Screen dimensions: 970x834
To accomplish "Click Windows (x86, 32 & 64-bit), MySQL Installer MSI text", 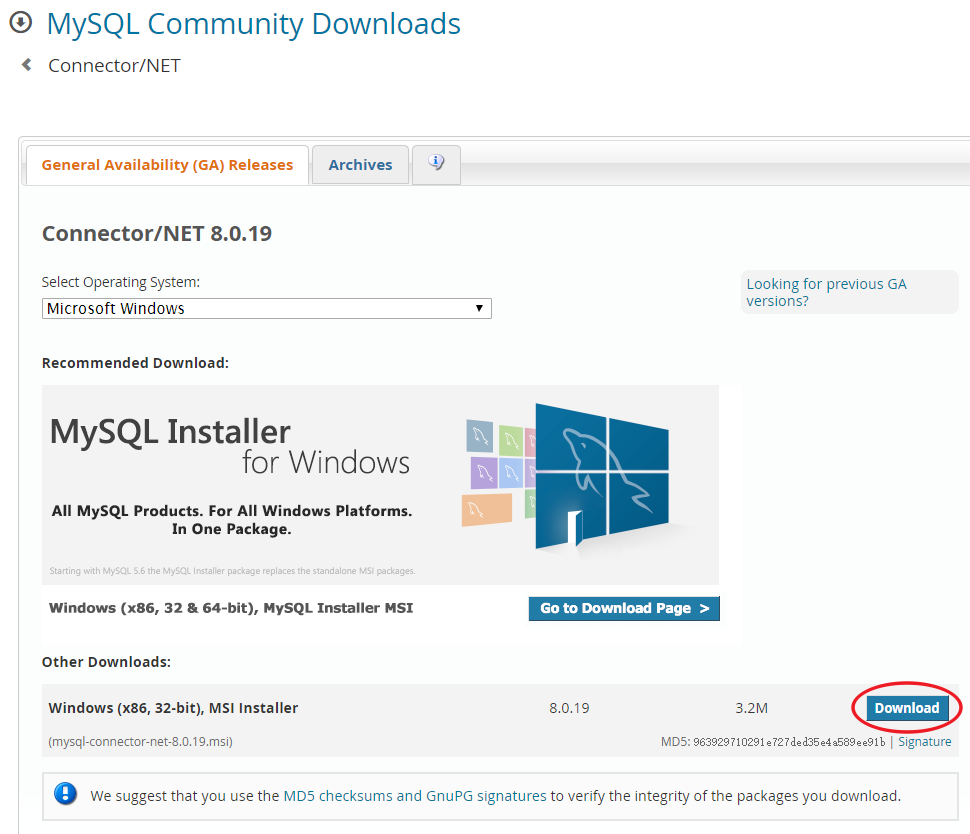I will click(x=231, y=608).
